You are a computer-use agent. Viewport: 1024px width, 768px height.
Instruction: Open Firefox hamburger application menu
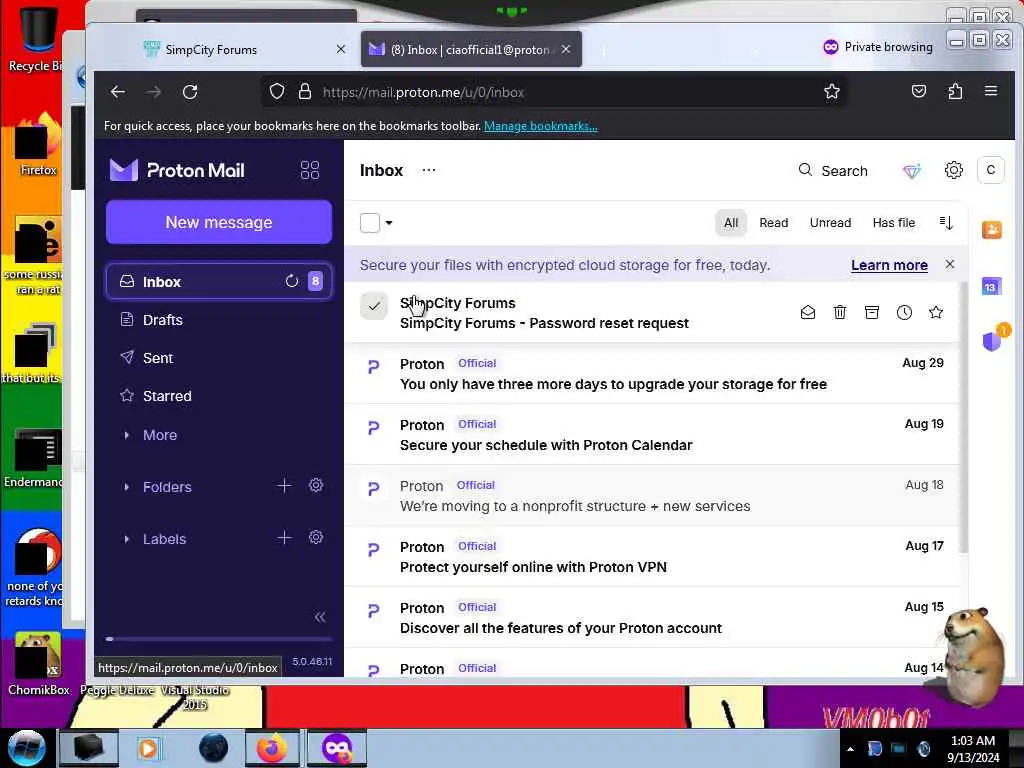click(991, 91)
